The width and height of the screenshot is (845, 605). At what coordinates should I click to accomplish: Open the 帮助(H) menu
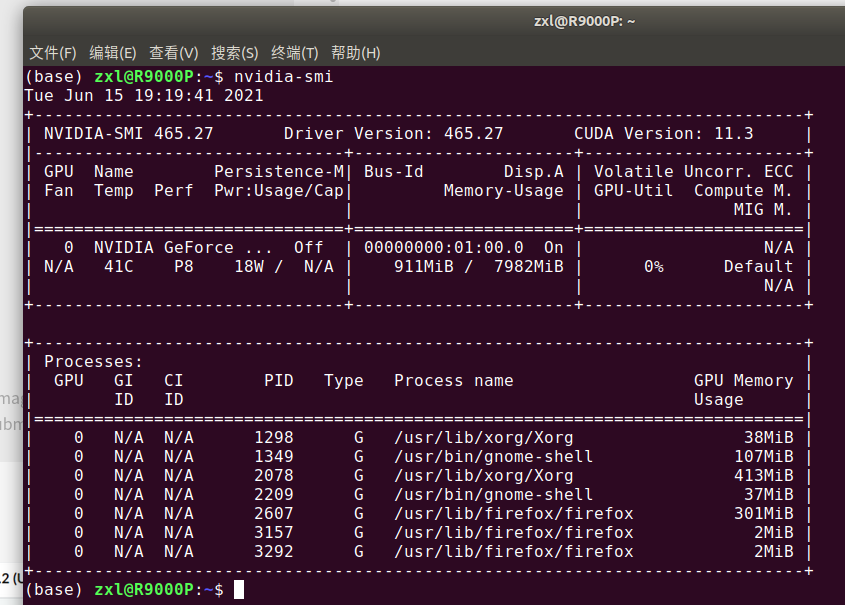(x=356, y=53)
